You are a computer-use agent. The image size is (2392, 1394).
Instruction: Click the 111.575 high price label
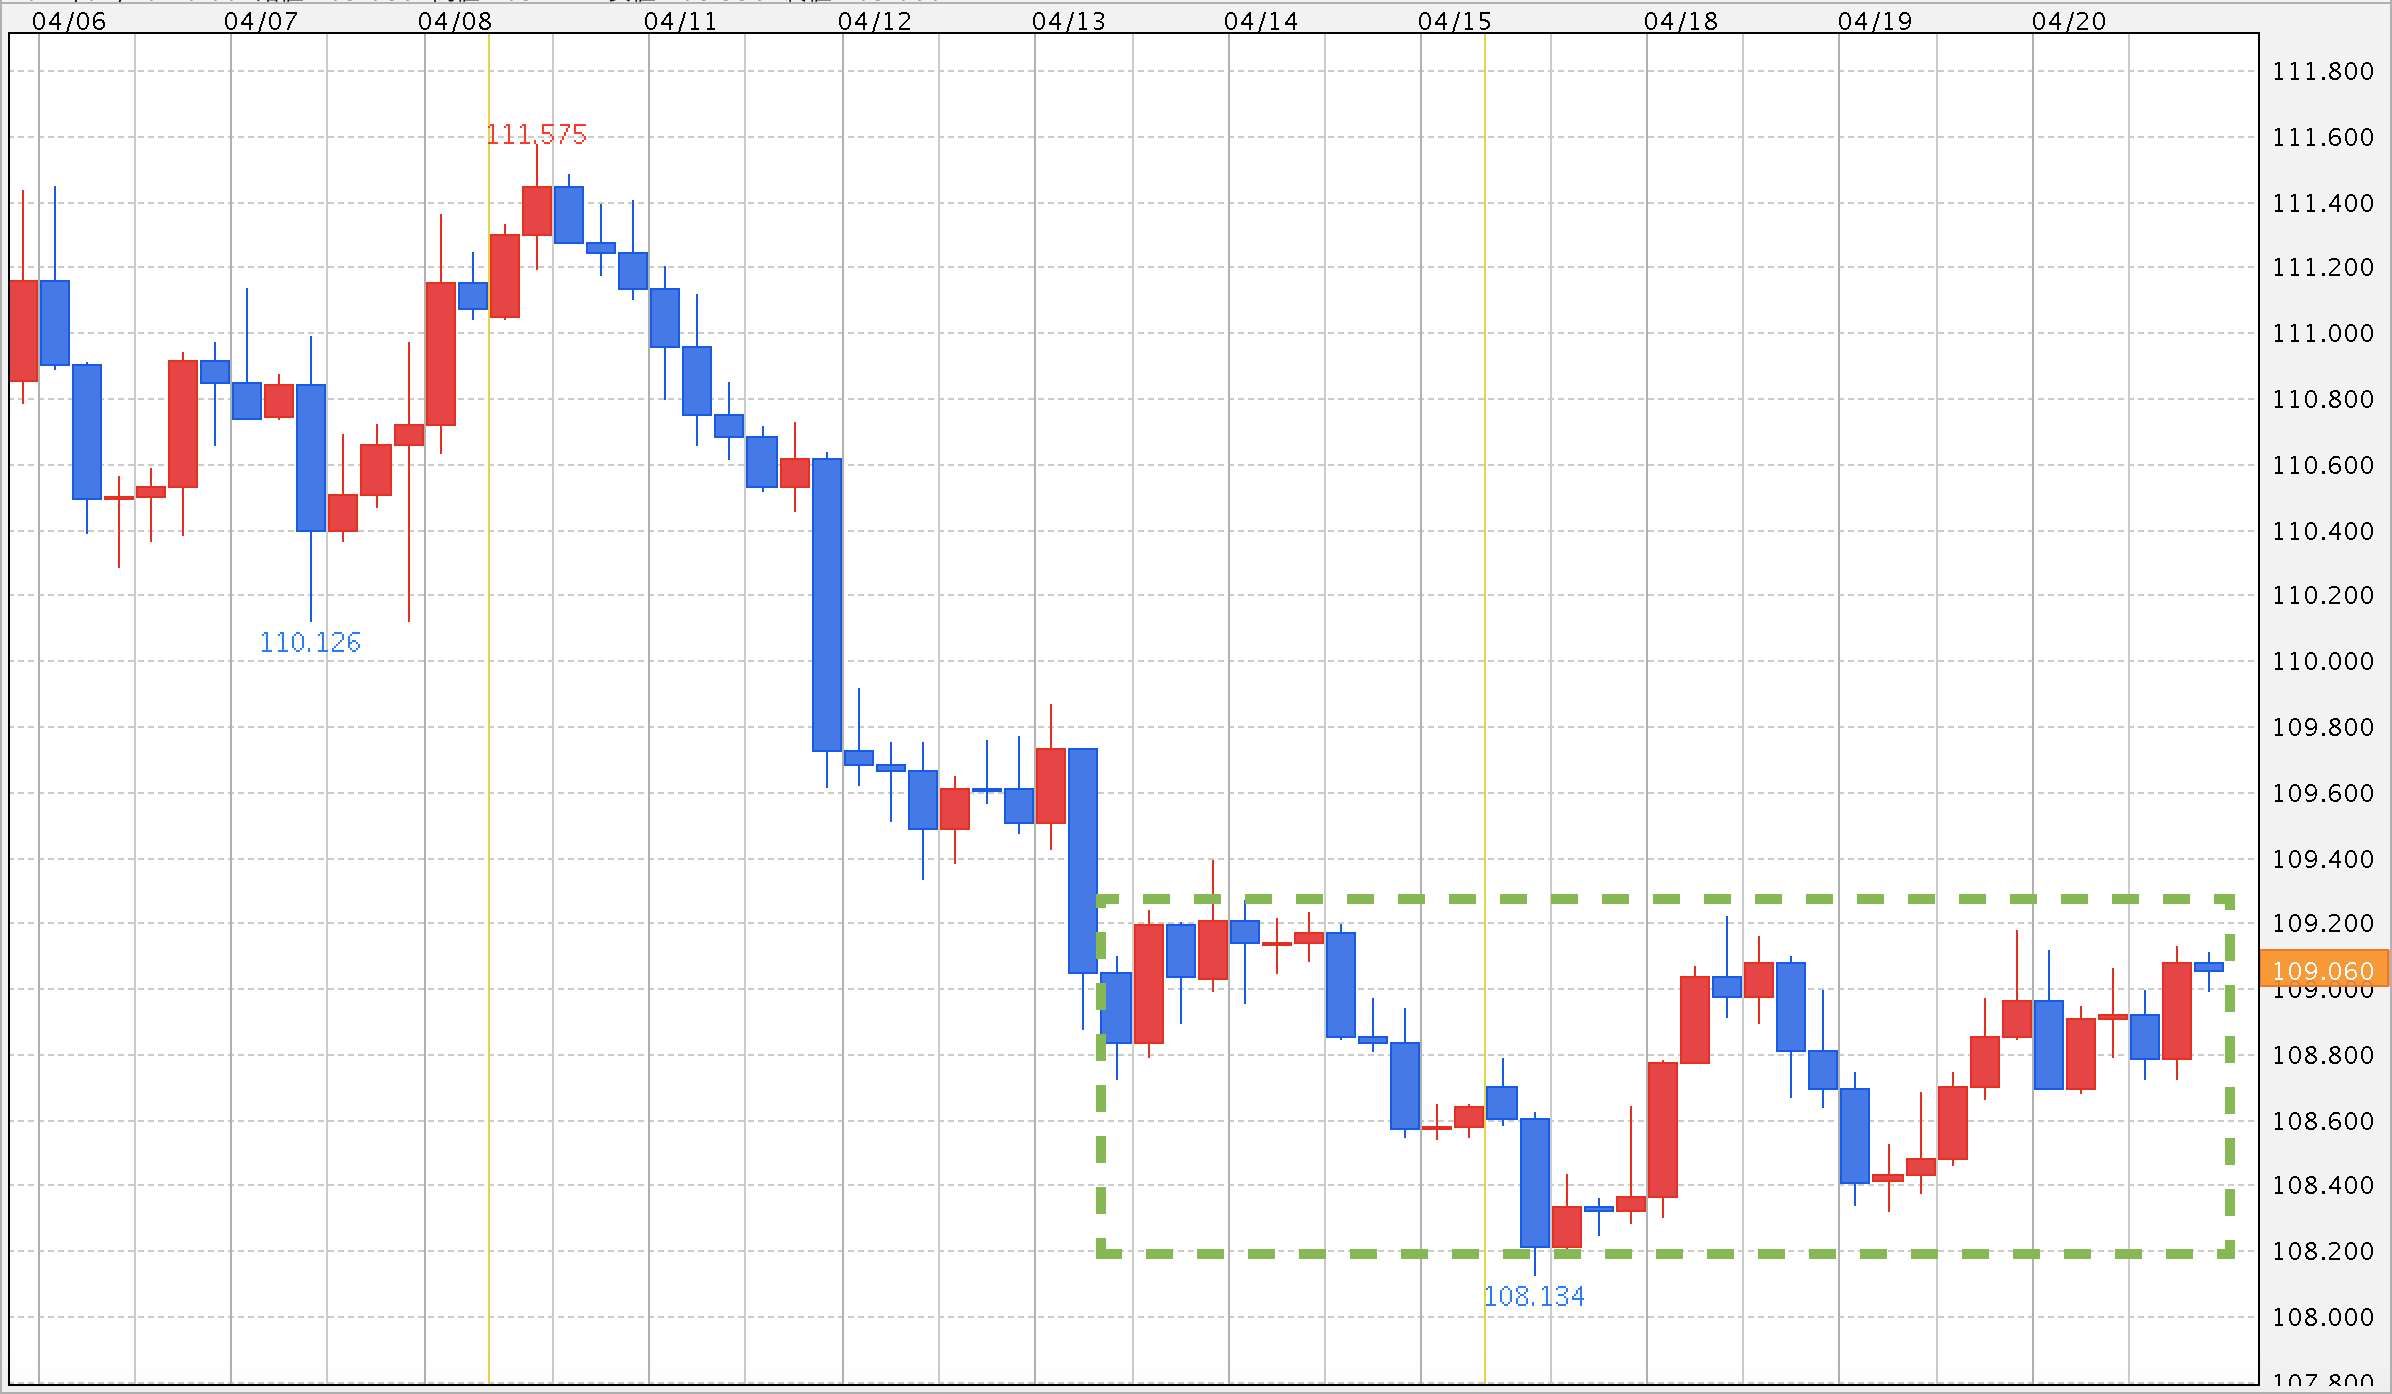[536, 134]
